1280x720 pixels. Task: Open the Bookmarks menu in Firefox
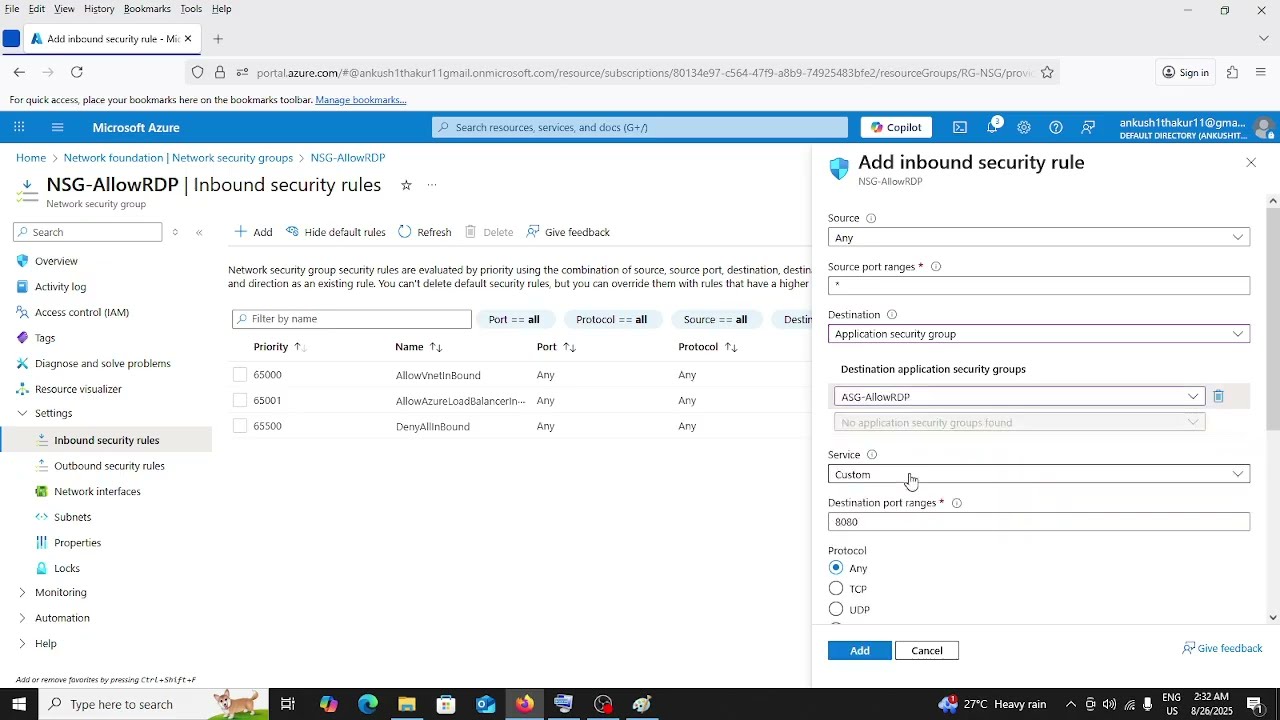click(x=147, y=9)
